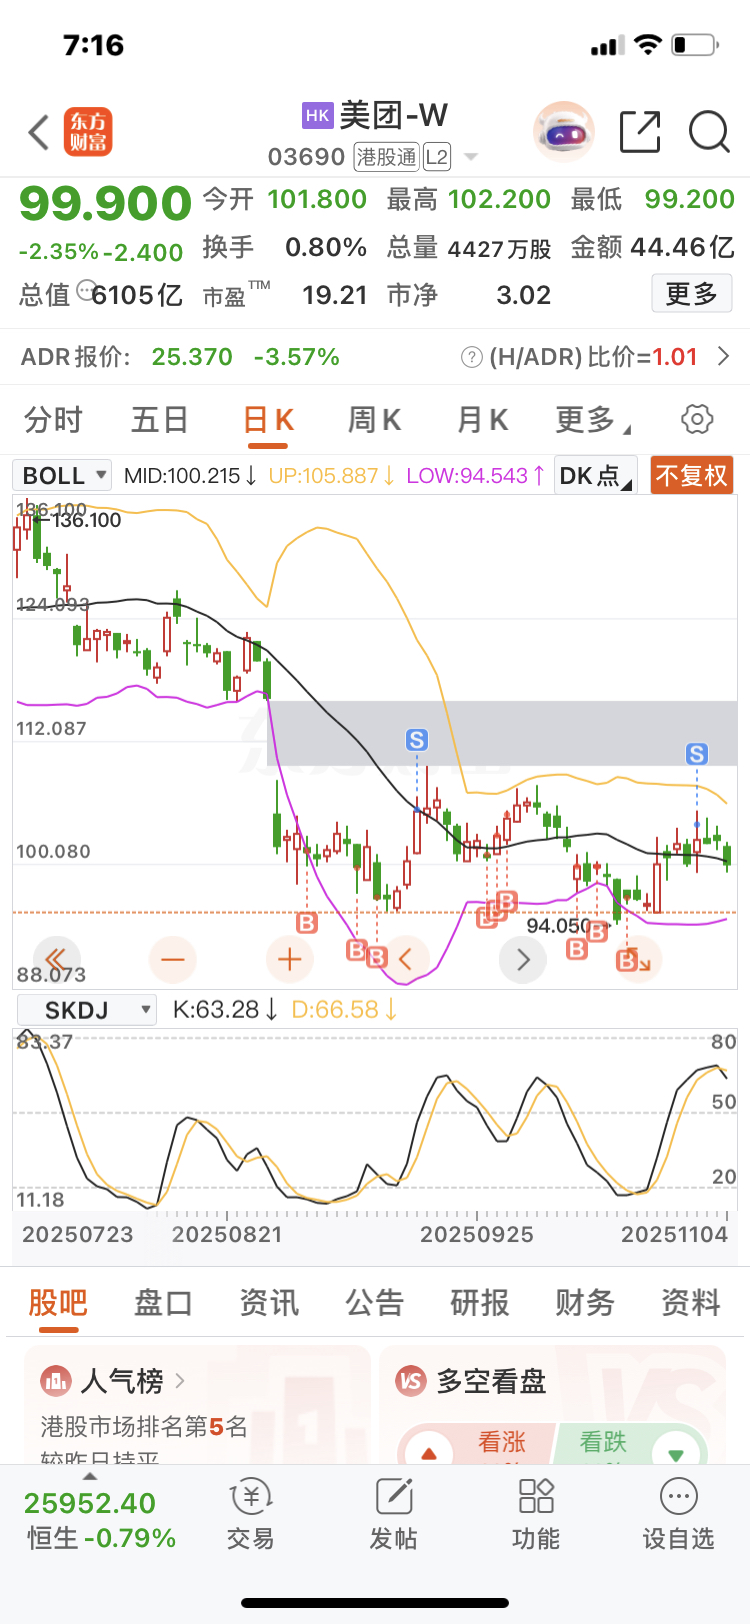Viewport: 750px width, 1624px height.
Task: Tap the leftmost S sell marker
Action: pyautogui.click(x=417, y=740)
